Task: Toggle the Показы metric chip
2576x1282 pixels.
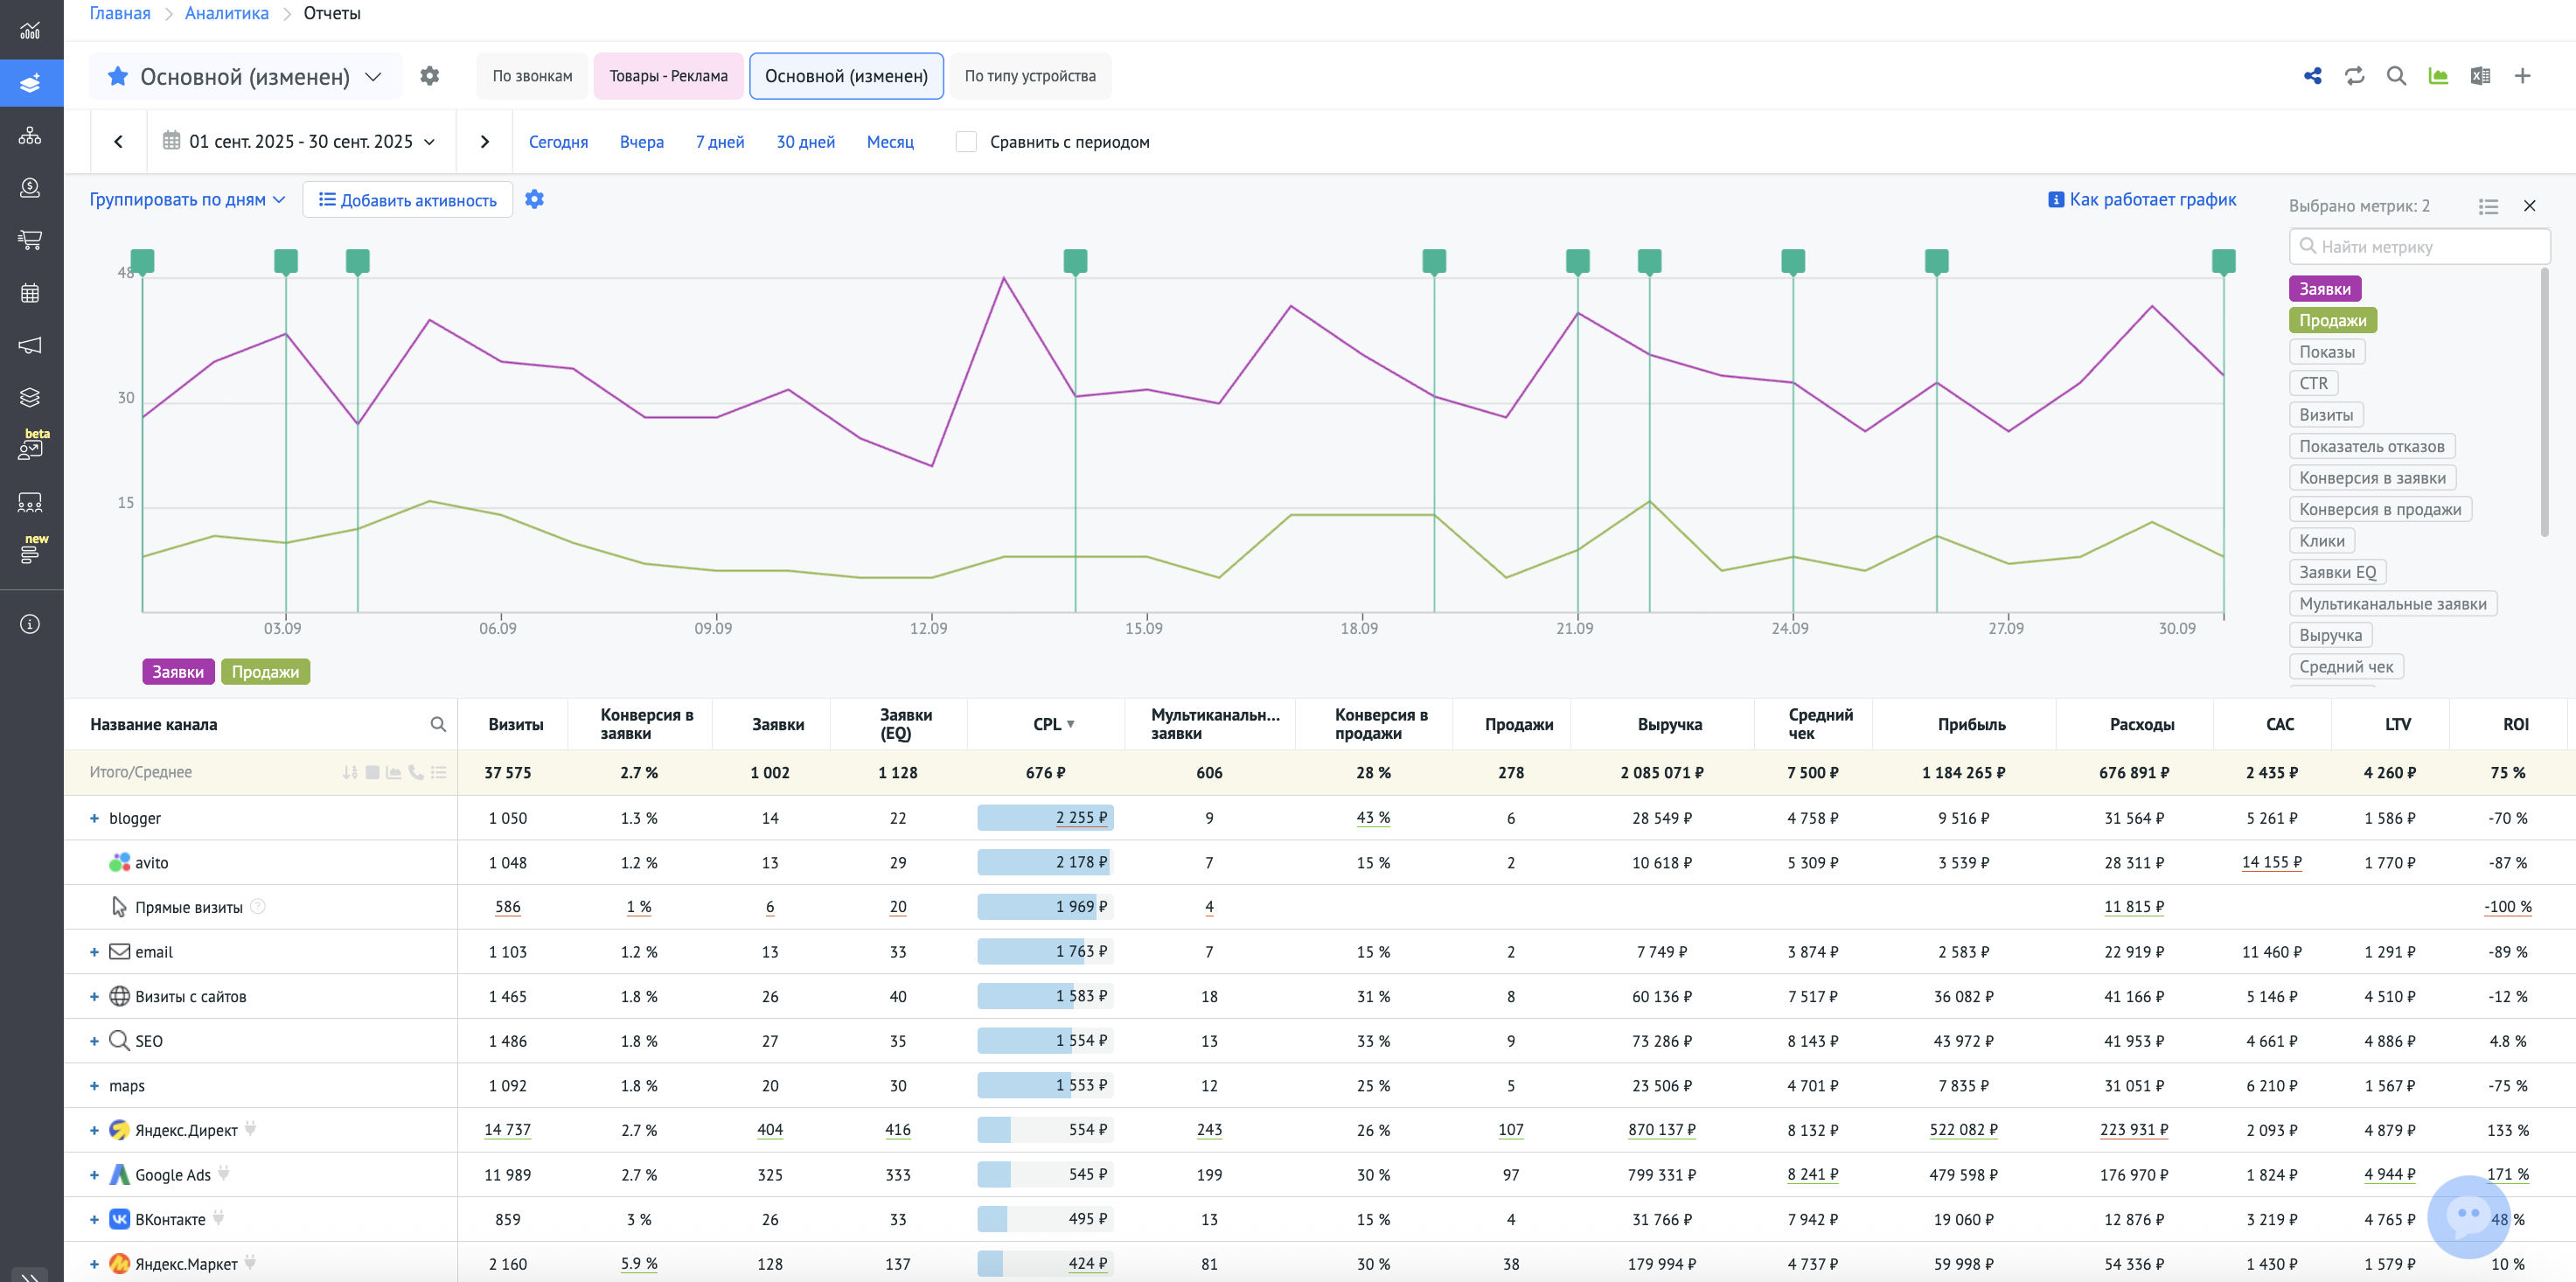Action: [x=2326, y=352]
